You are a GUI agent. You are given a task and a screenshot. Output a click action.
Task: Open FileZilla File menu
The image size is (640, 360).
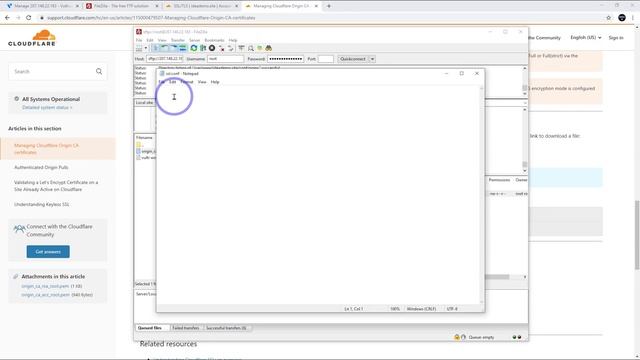point(139,40)
